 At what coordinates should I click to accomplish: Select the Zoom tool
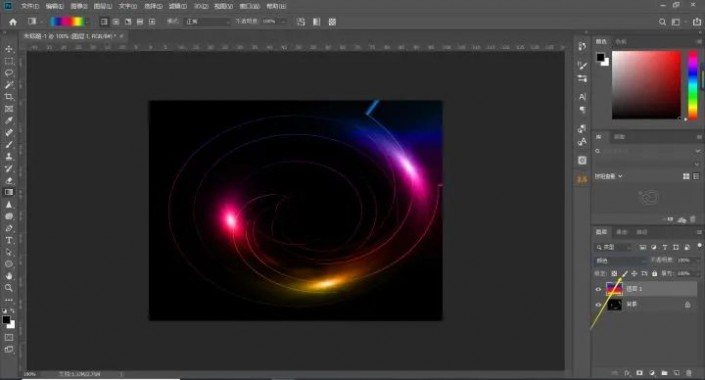tap(9, 288)
